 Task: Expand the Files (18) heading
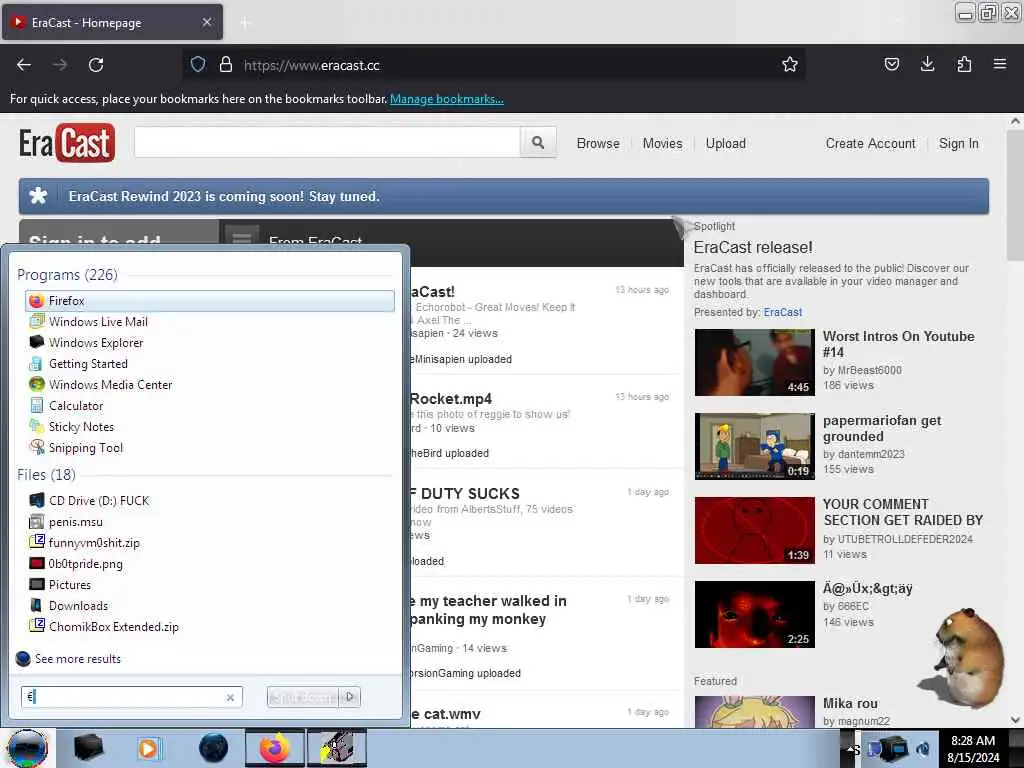(x=46, y=475)
